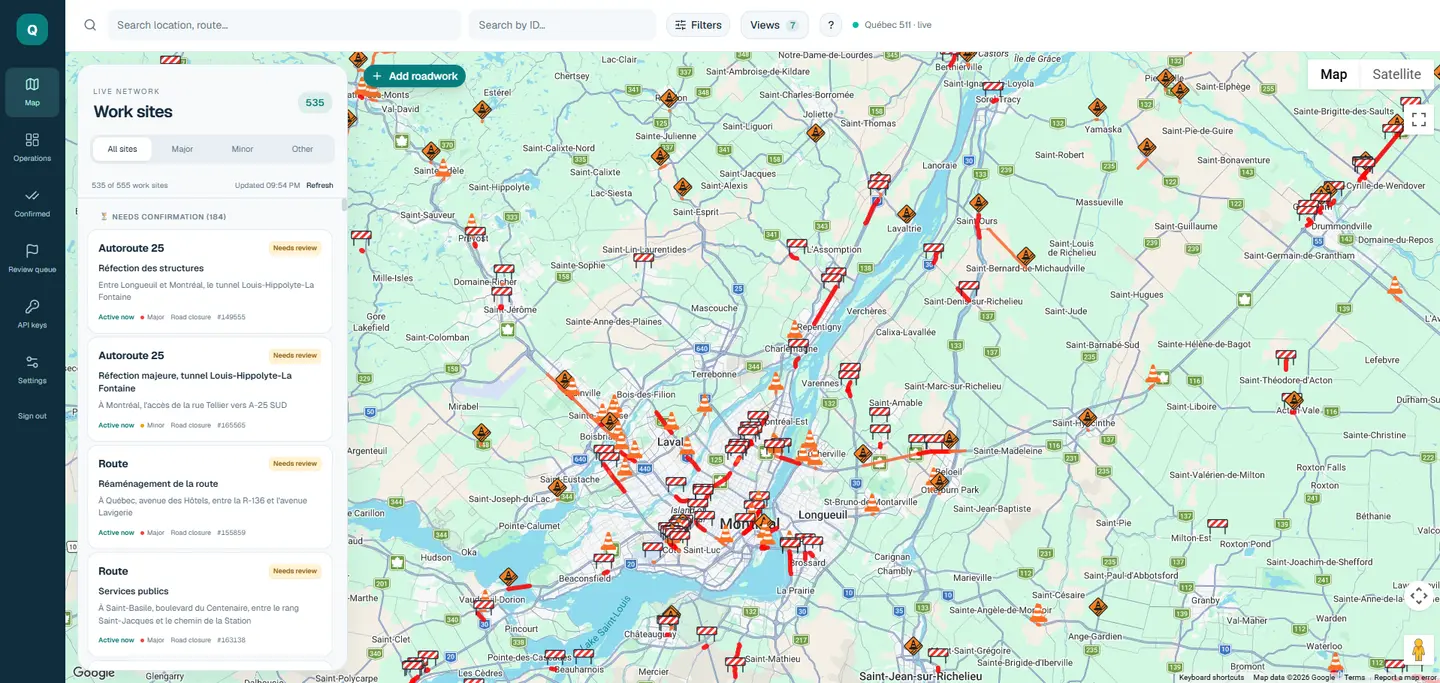
Task: Open the Operations section
Action: (x=32, y=147)
